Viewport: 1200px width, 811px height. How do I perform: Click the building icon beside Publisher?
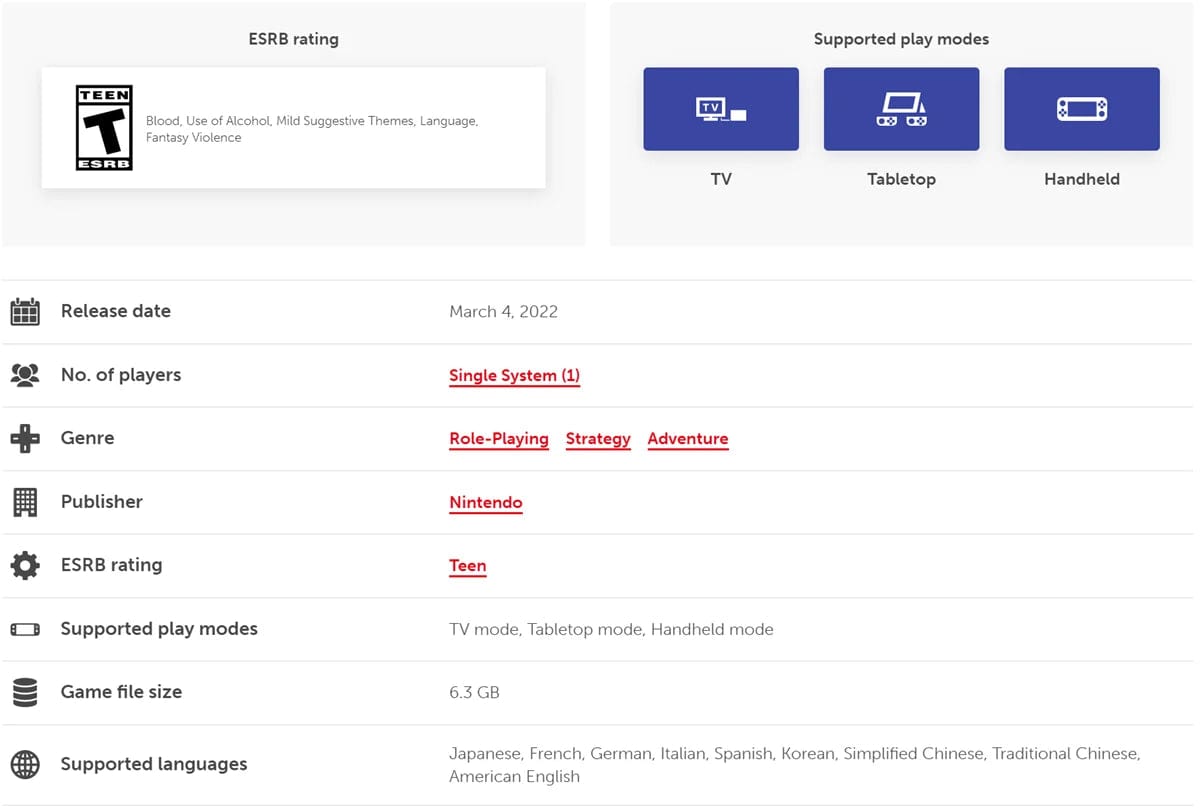25,502
